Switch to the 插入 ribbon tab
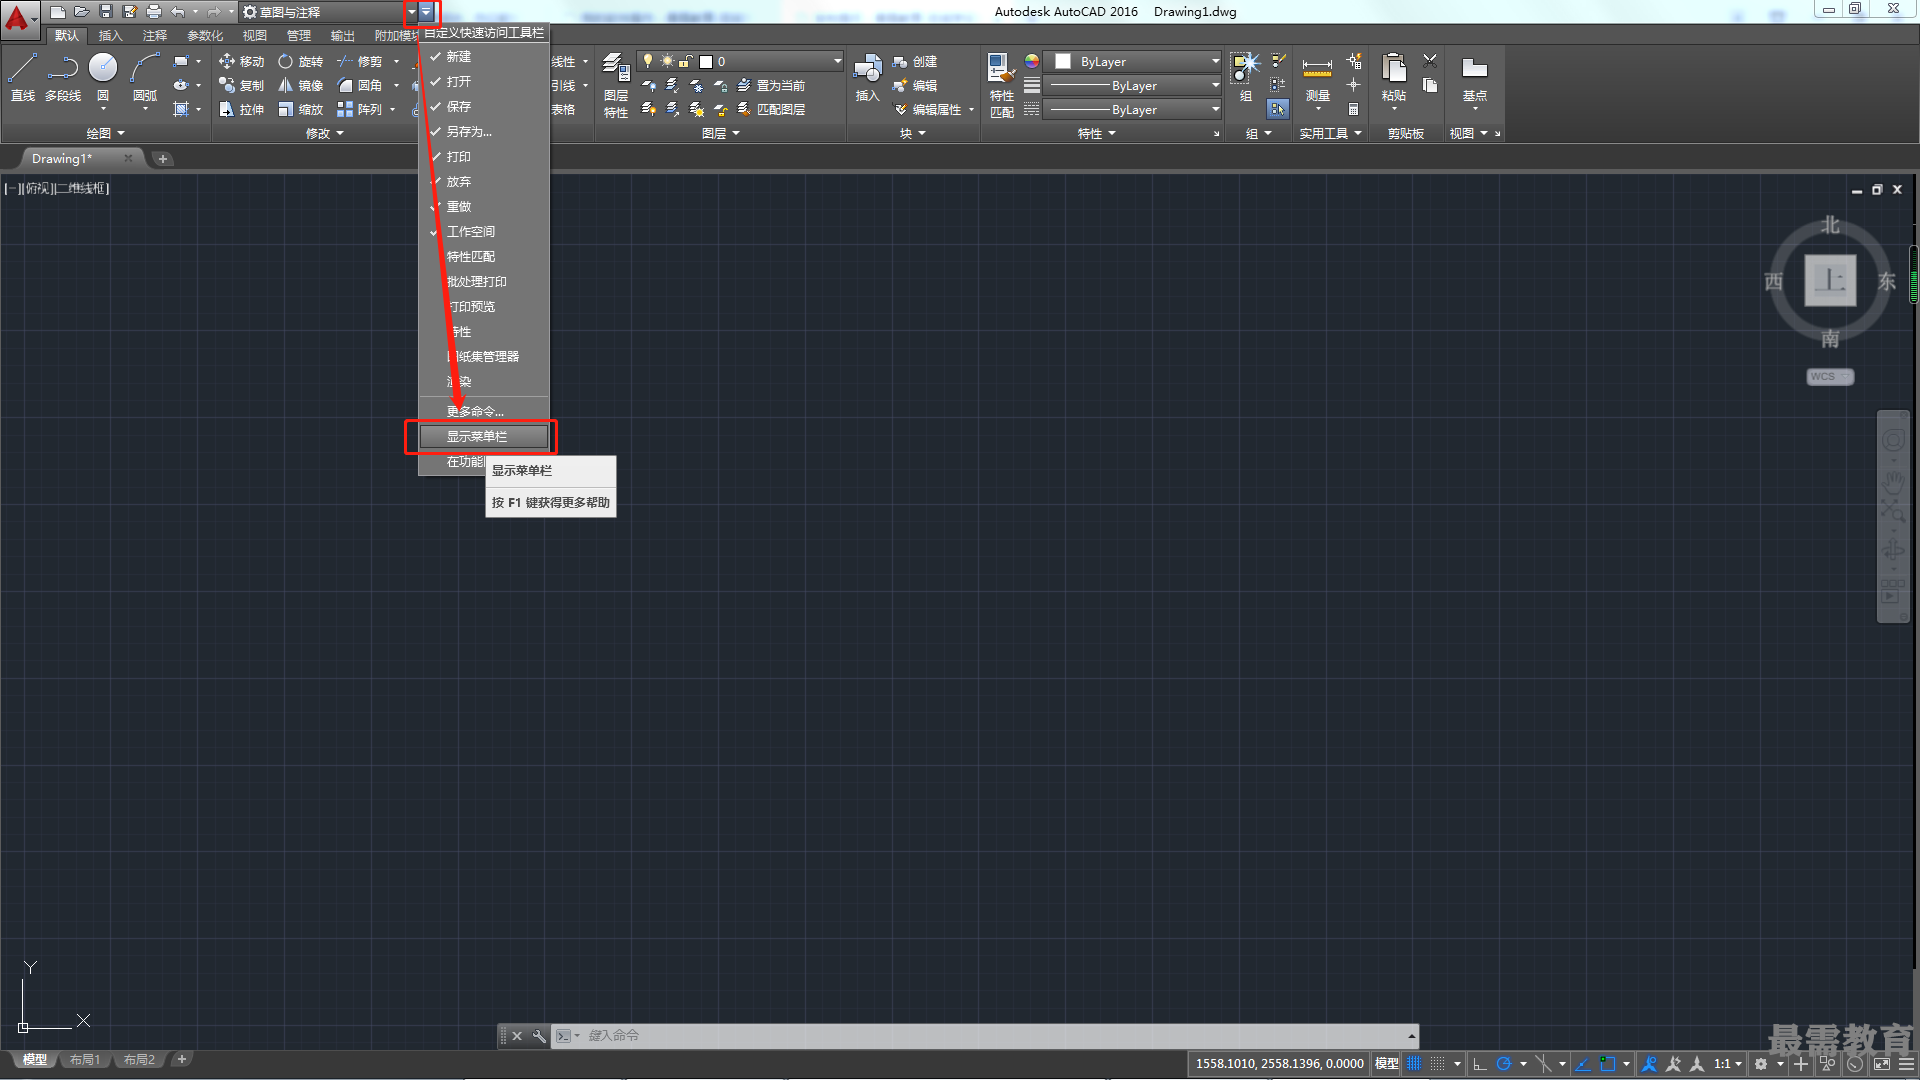 tap(110, 36)
